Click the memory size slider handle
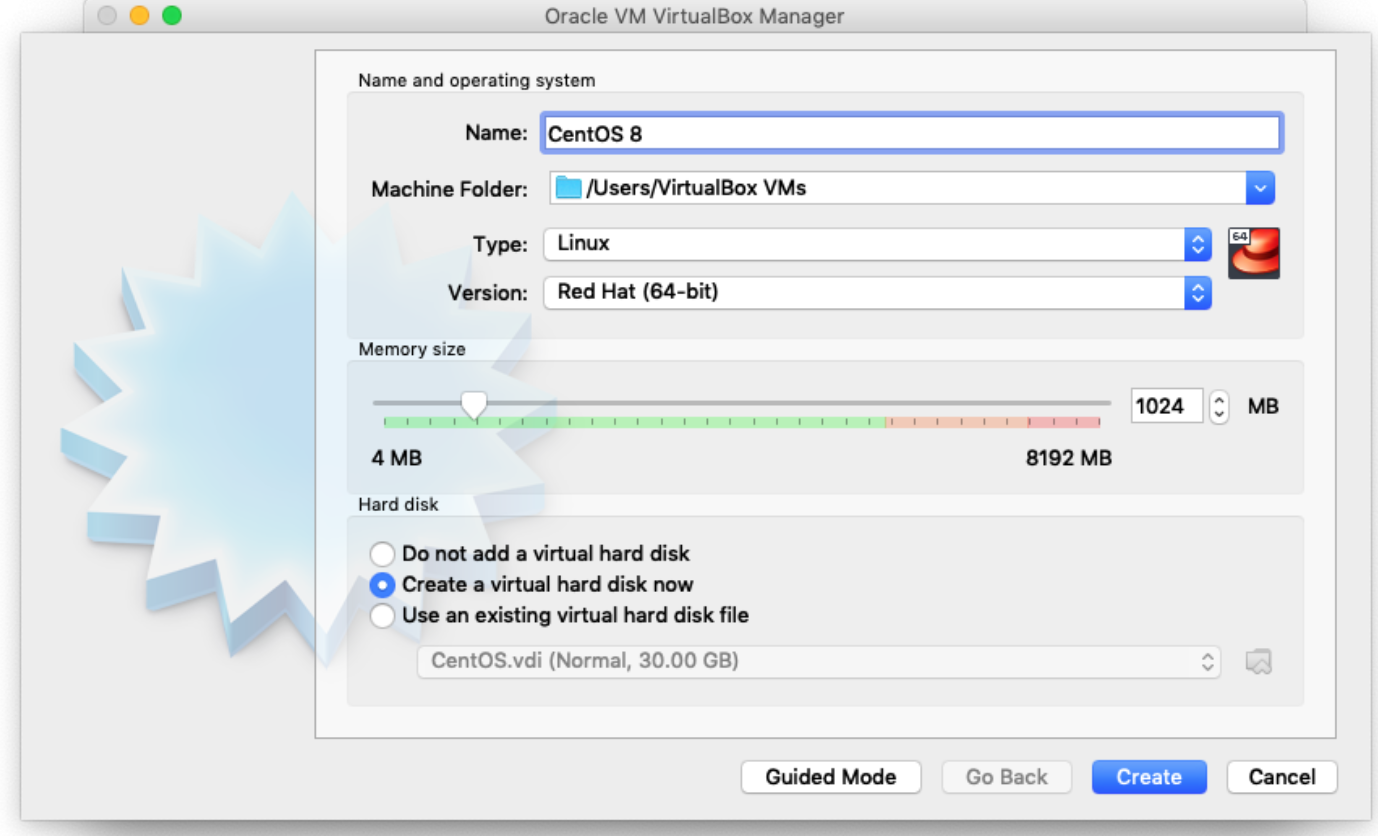 tap(474, 405)
